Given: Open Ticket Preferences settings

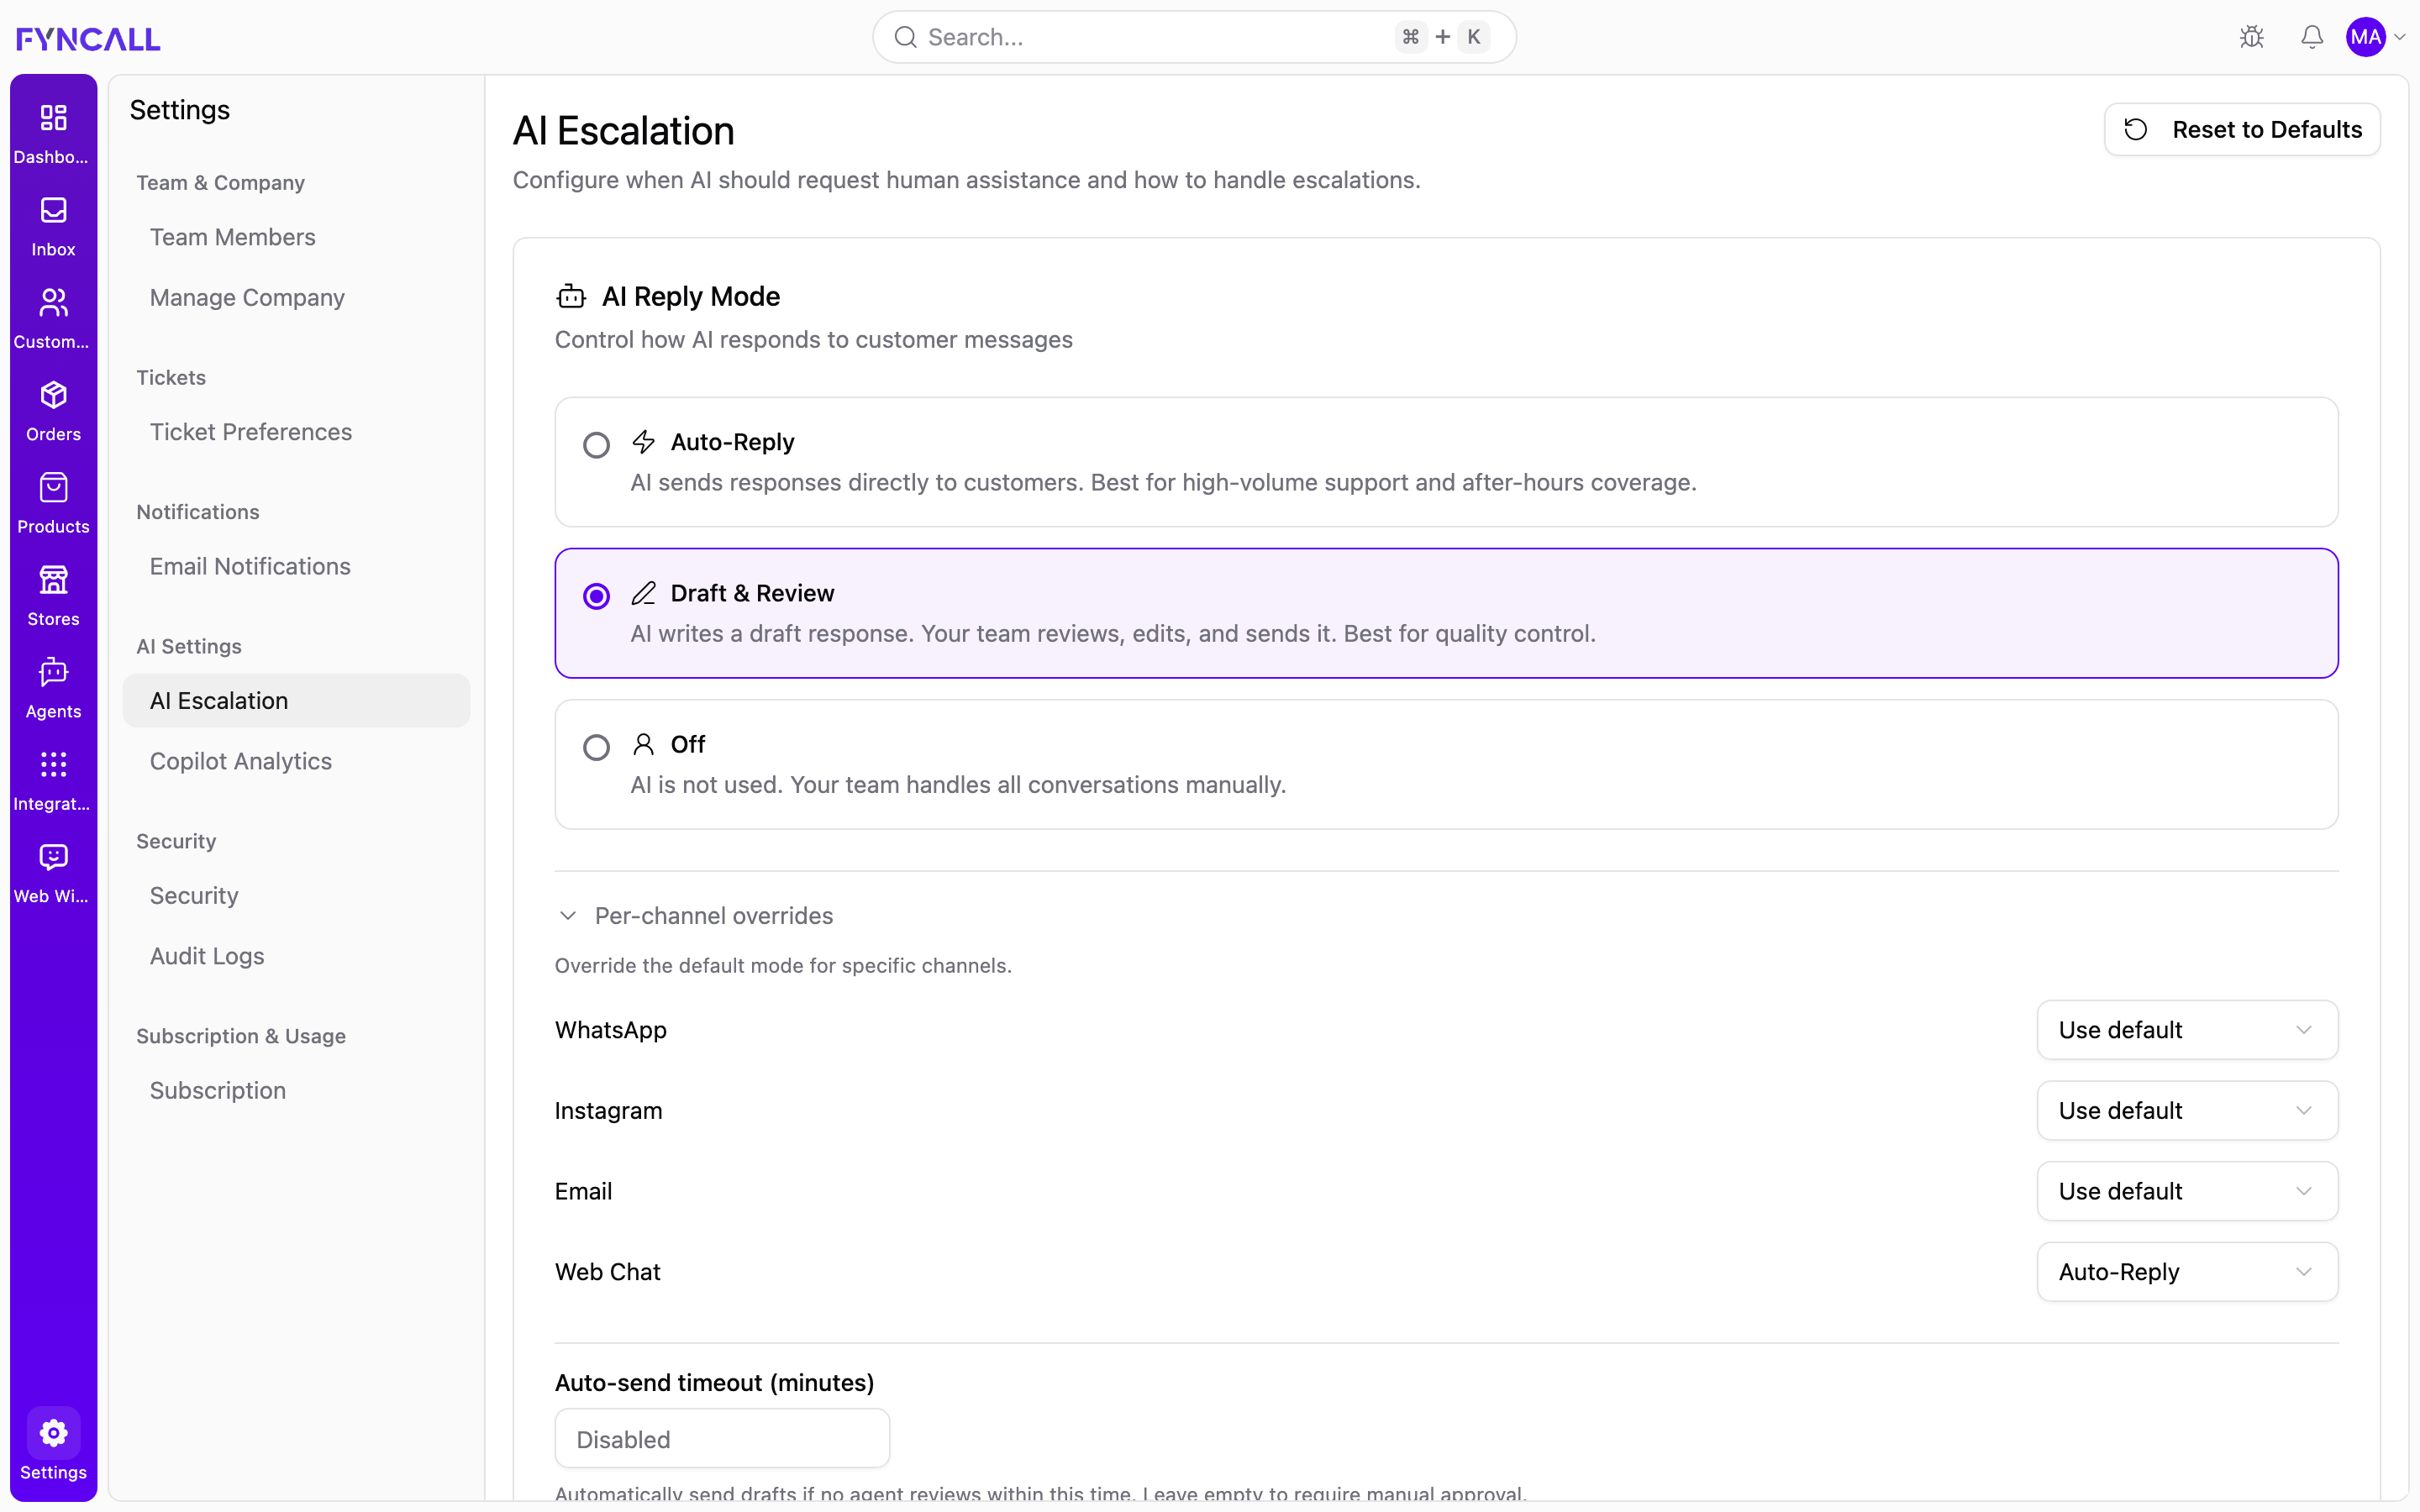Looking at the screenshot, I should [x=296, y=432].
